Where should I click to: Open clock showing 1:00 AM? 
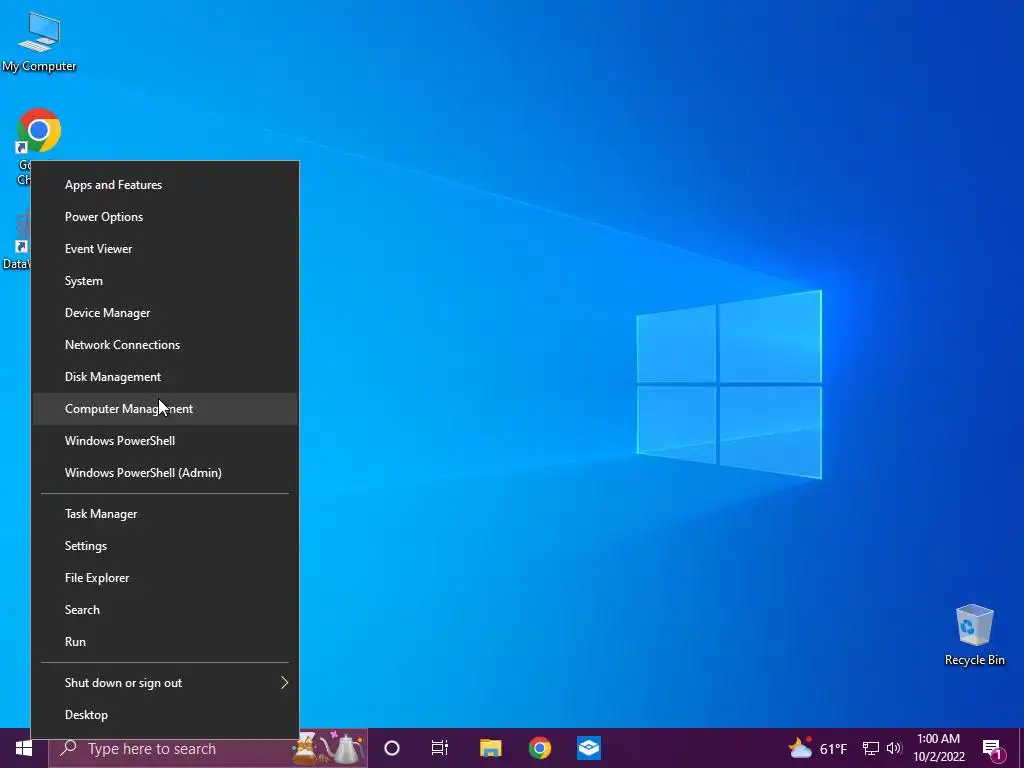pos(938,748)
